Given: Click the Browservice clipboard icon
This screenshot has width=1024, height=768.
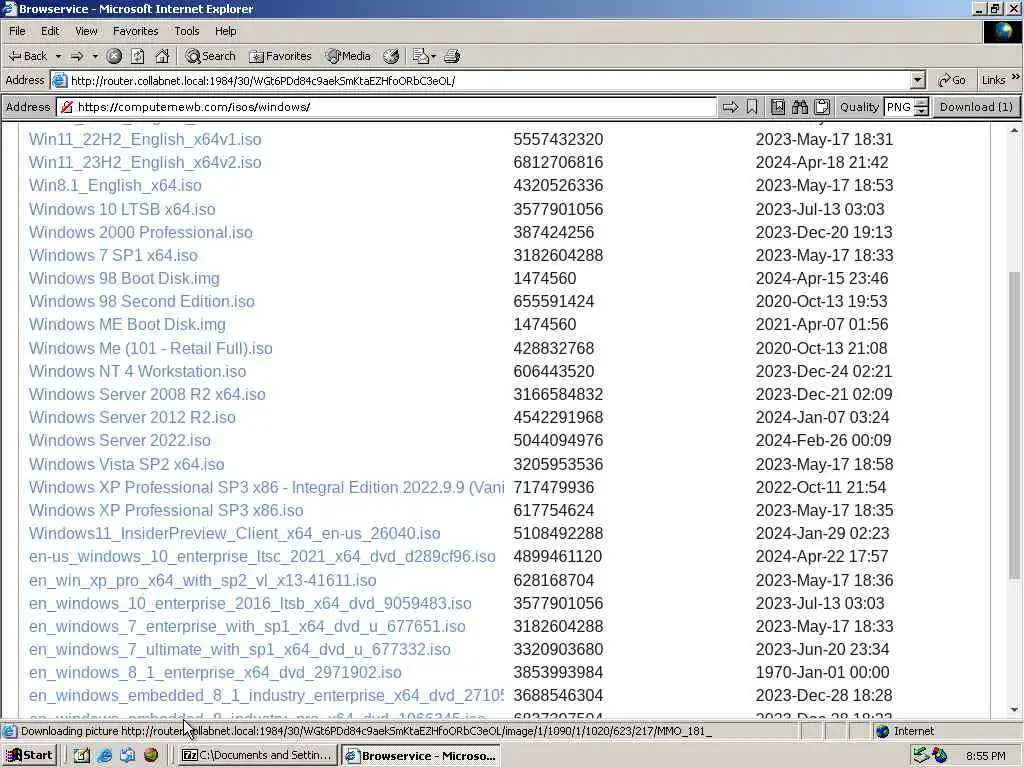Looking at the screenshot, I should click(x=822, y=106).
